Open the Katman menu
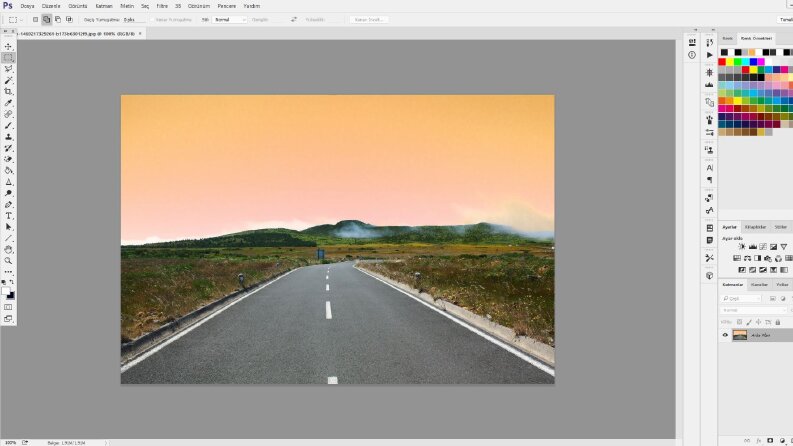 coord(104,6)
